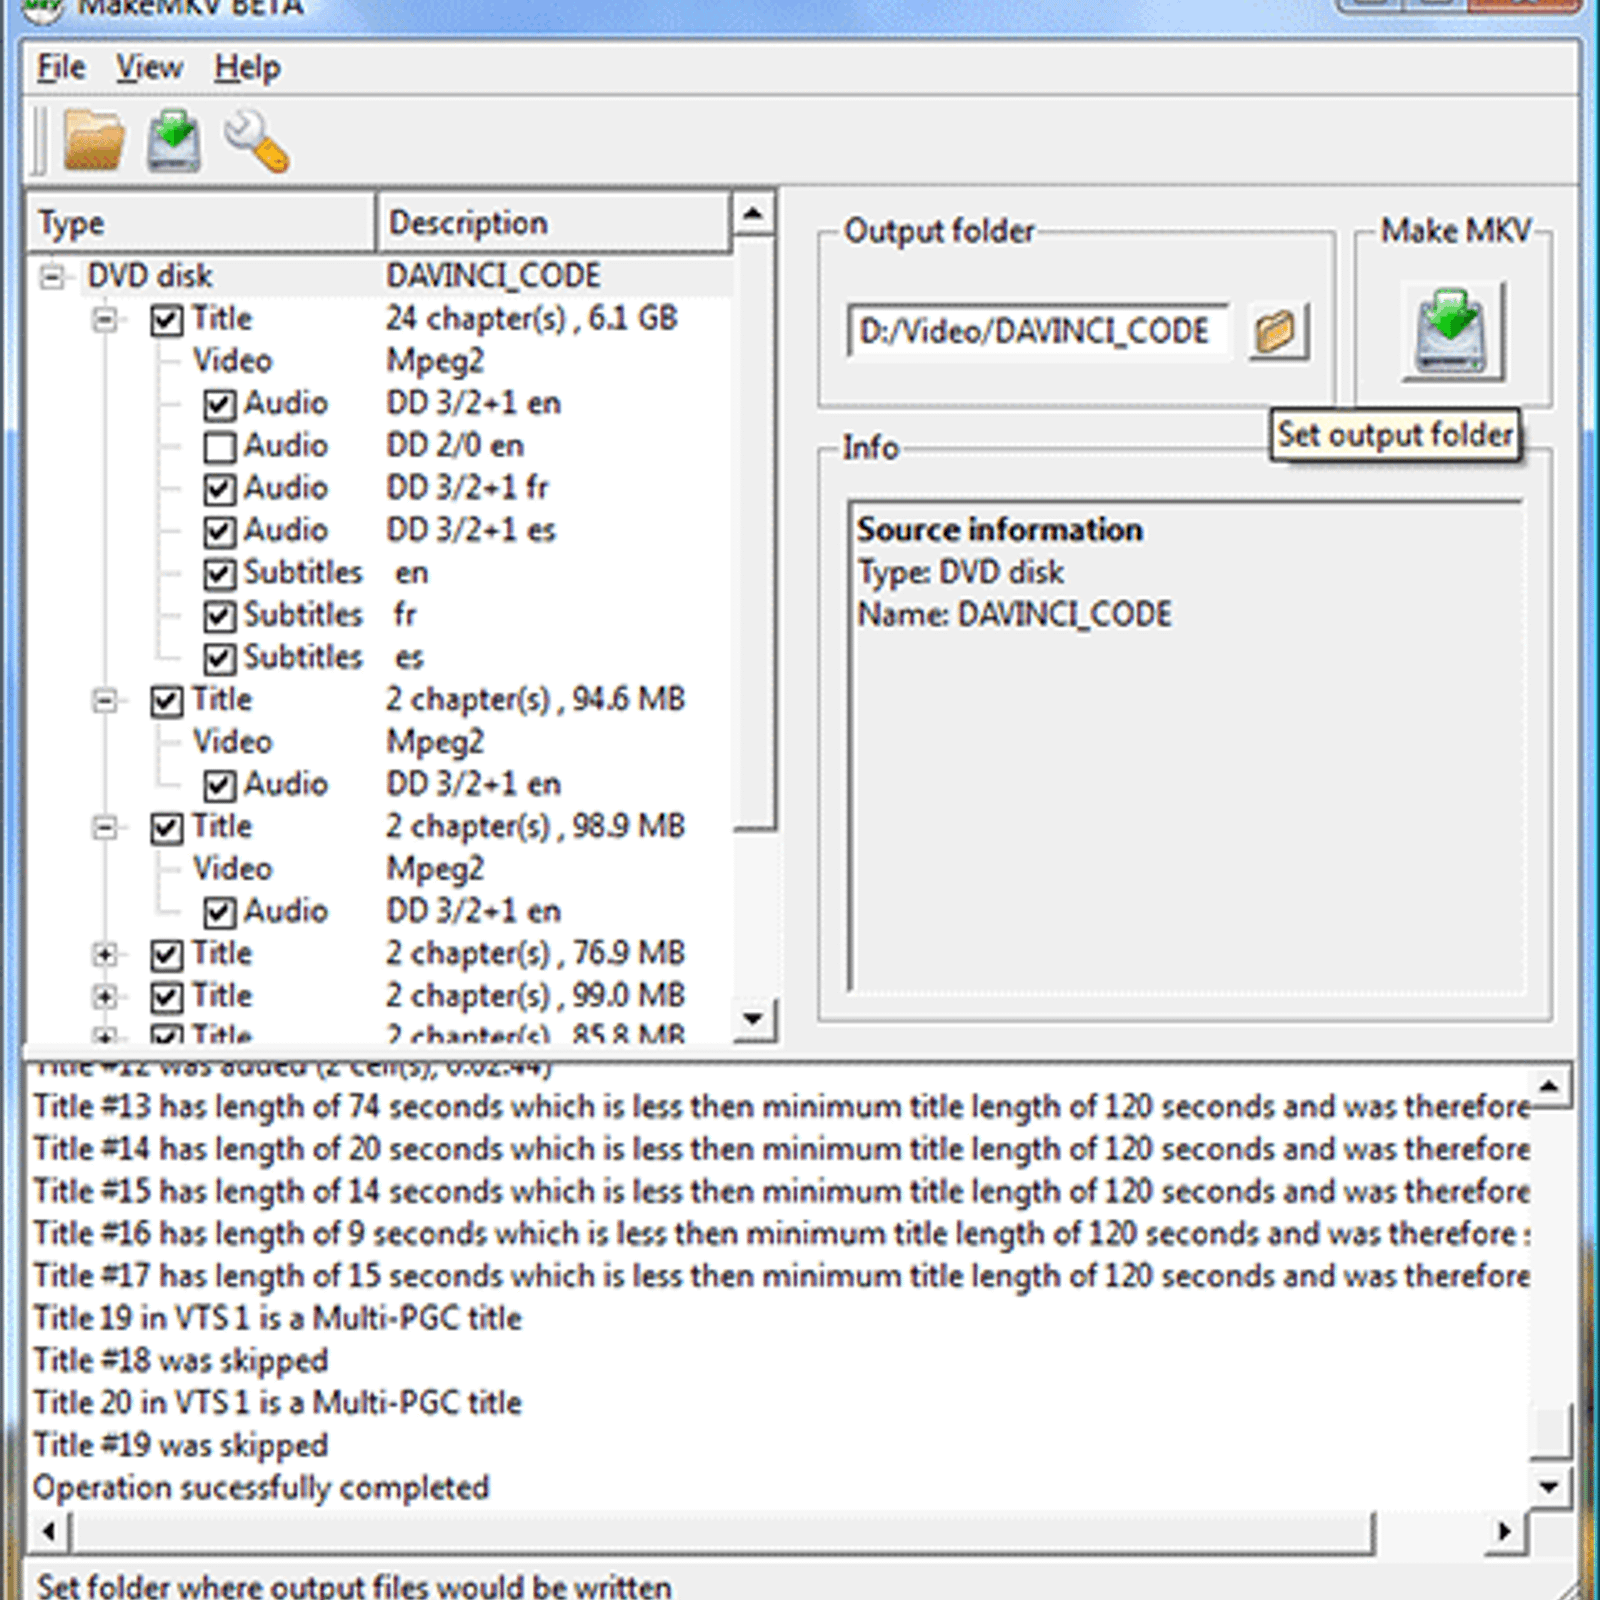
Task: Click log line 'Operation sucessfully completed'
Action: [261, 1488]
